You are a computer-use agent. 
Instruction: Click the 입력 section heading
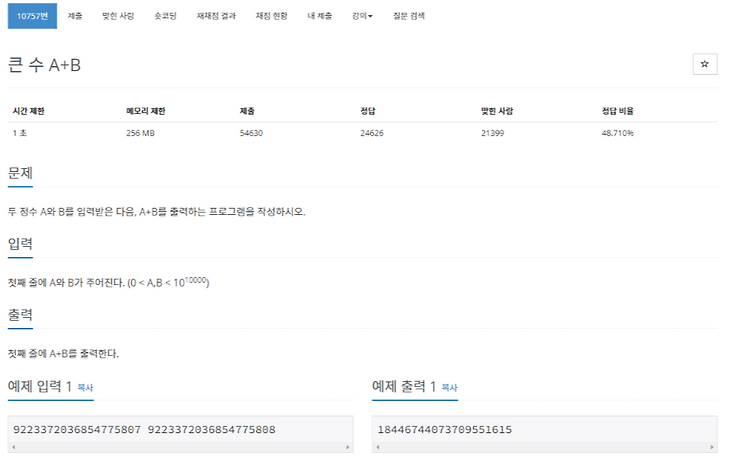[x=20, y=243]
